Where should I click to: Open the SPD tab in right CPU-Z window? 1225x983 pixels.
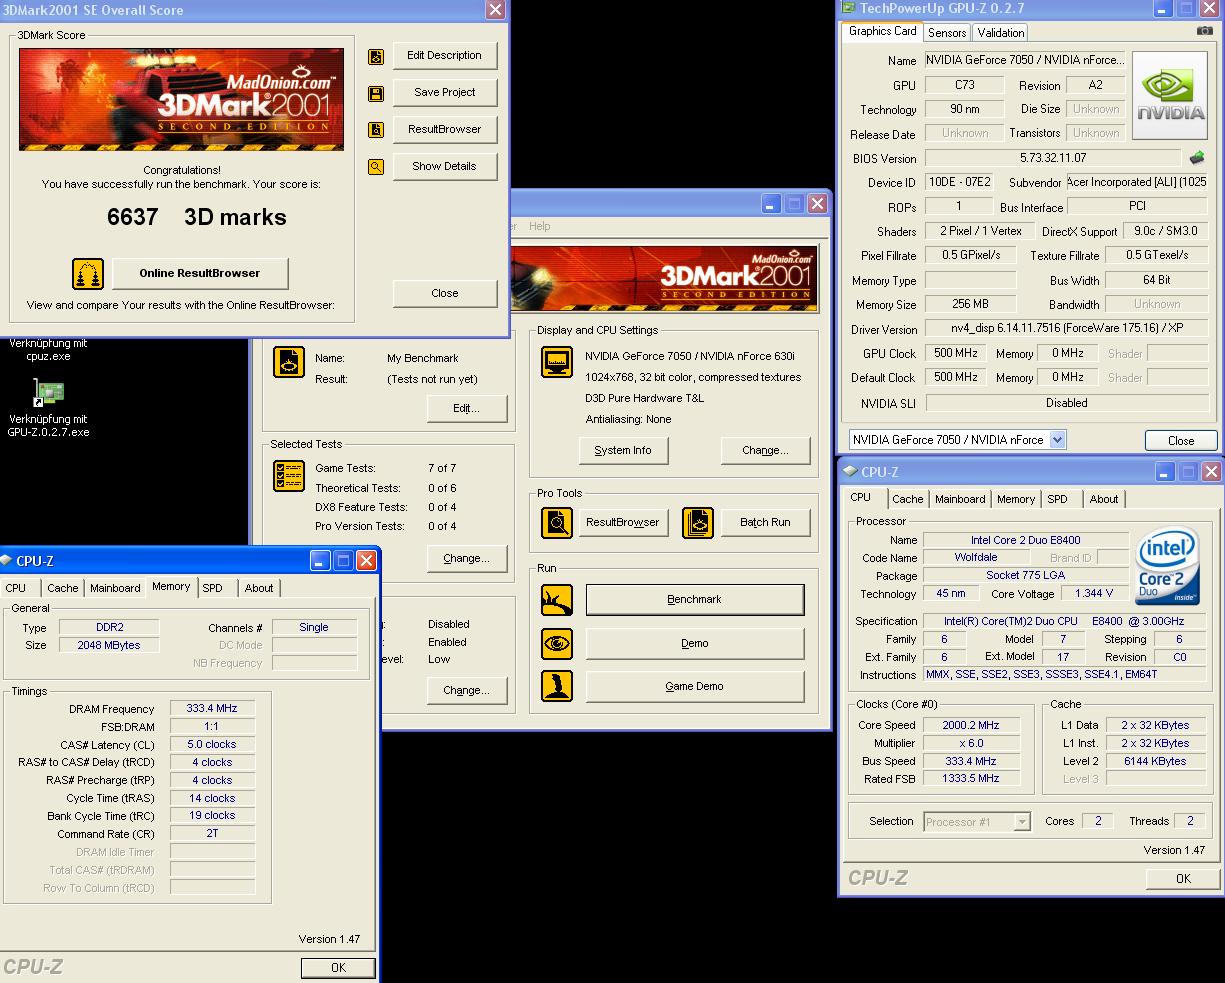pos(1057,499)
